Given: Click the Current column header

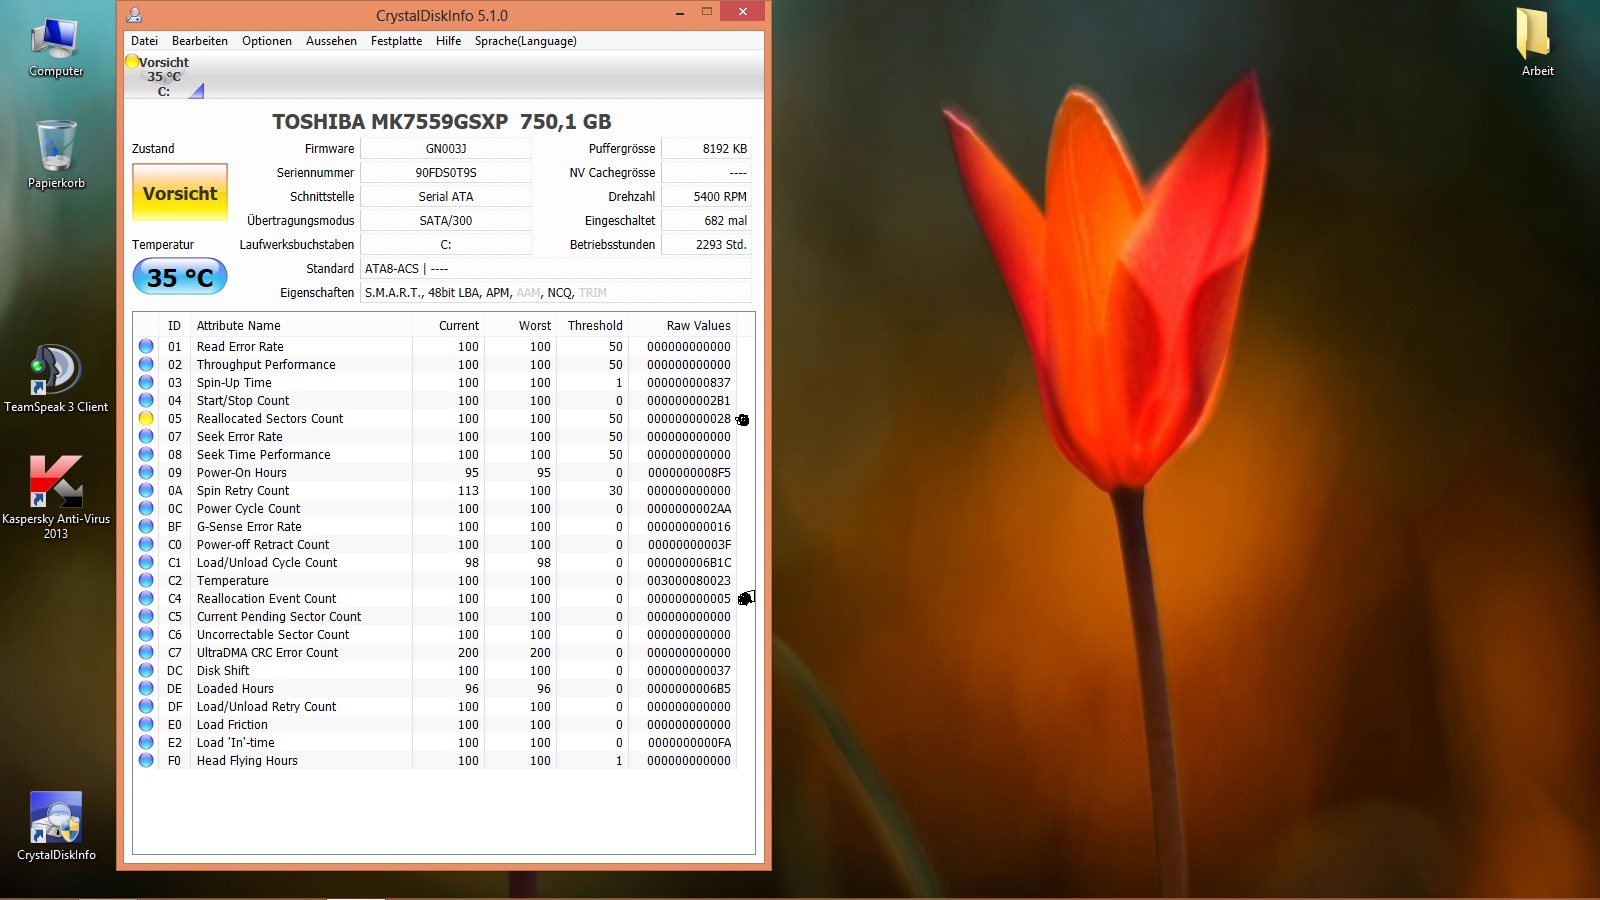Looking at the screenshot, I should (448, 326).
